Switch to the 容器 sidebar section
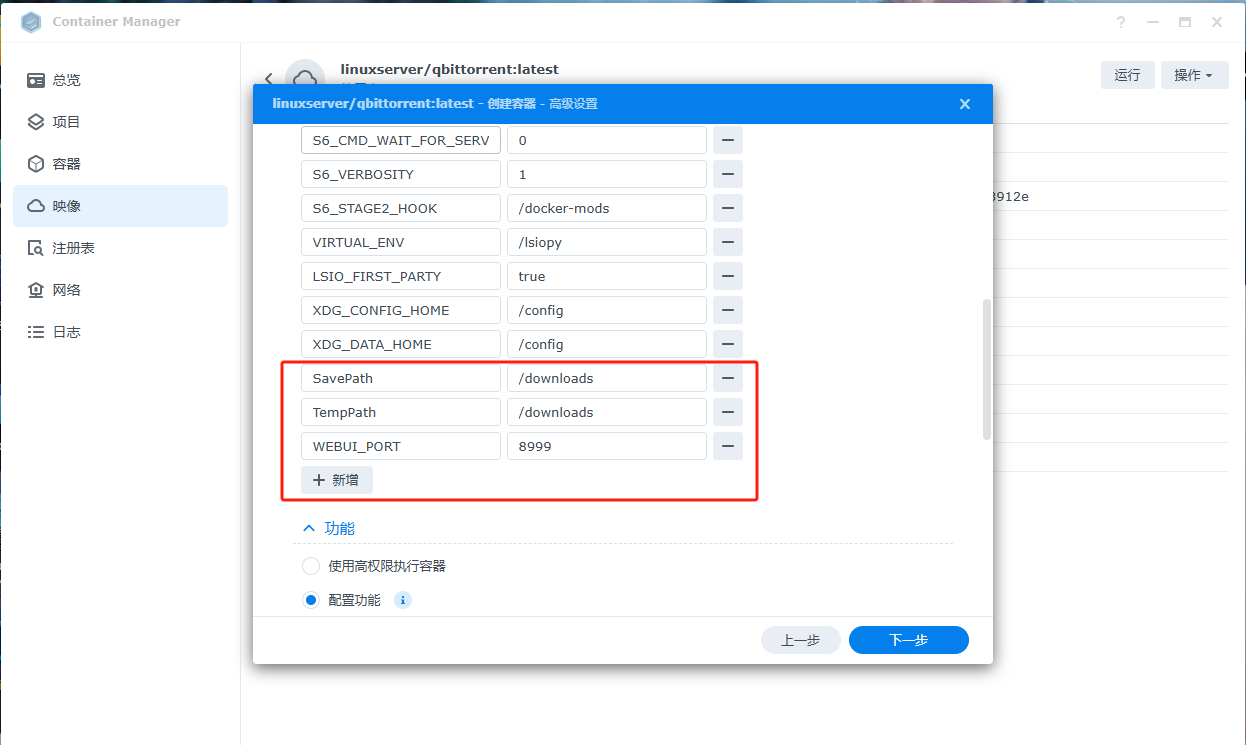The width and height of the screenshot is (1246, 745). tap(66, 164)
